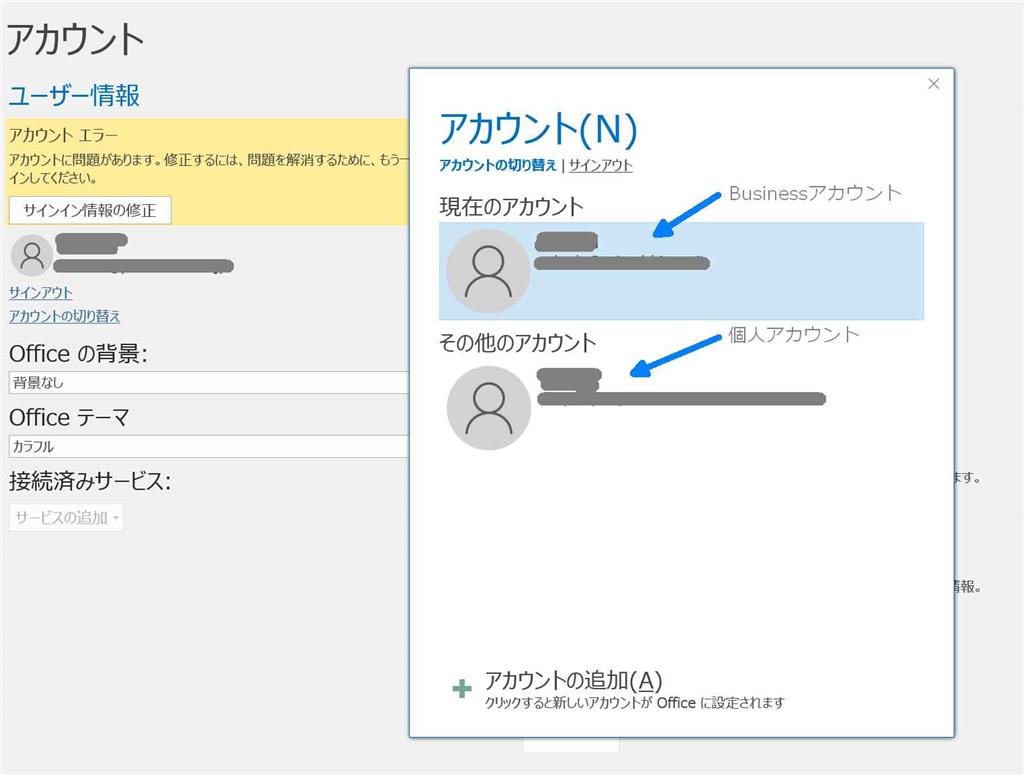This screenshot has width=1024, height=775.
Task: Click アカウントの切り替え link on the Account page
Action: coord(65,316)
